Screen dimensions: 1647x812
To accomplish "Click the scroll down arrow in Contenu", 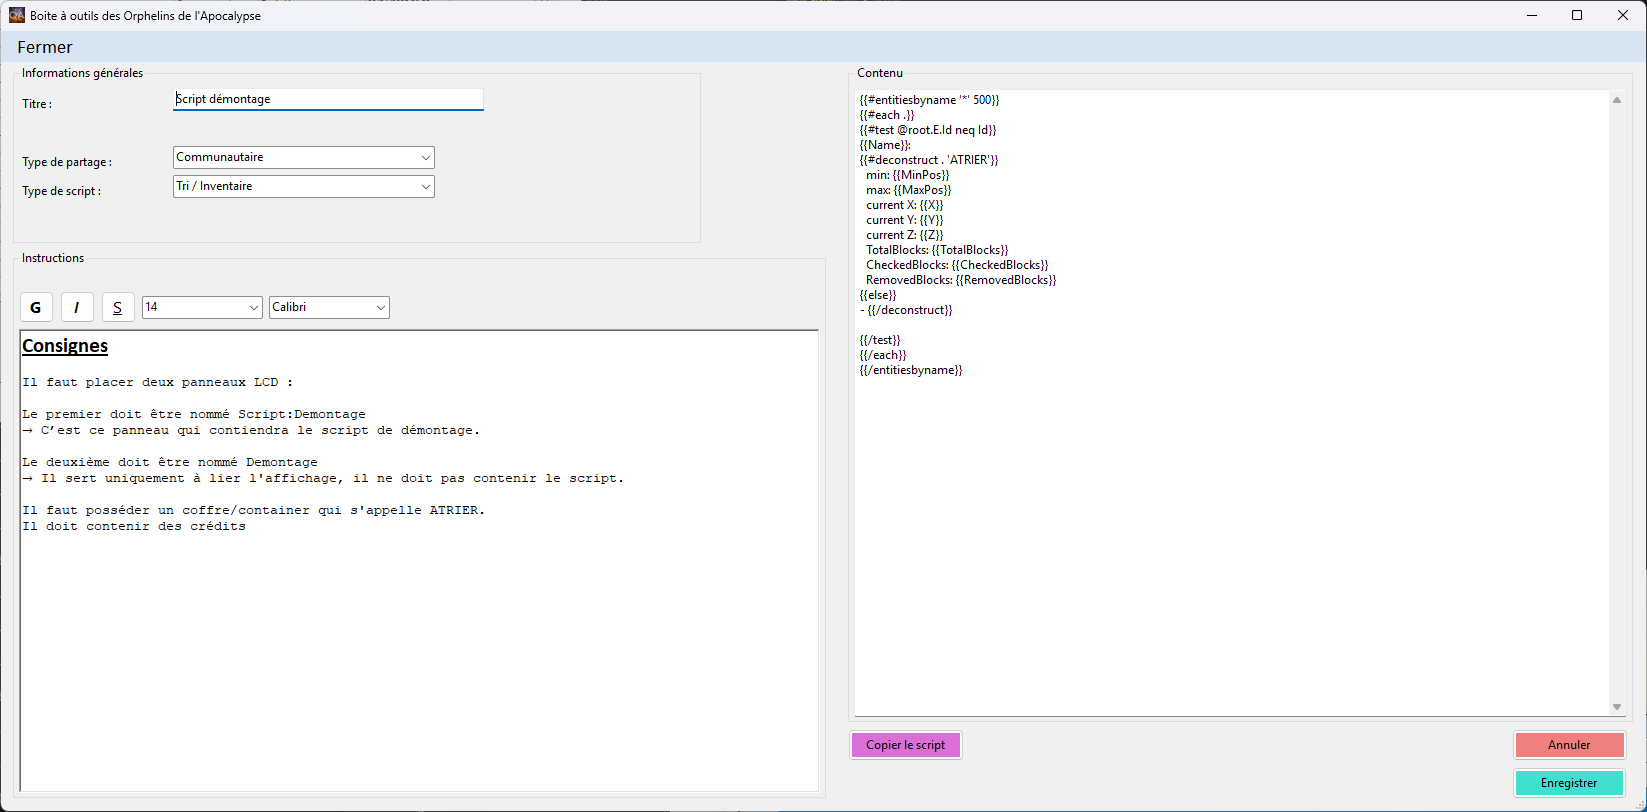I will point(1617,707).
